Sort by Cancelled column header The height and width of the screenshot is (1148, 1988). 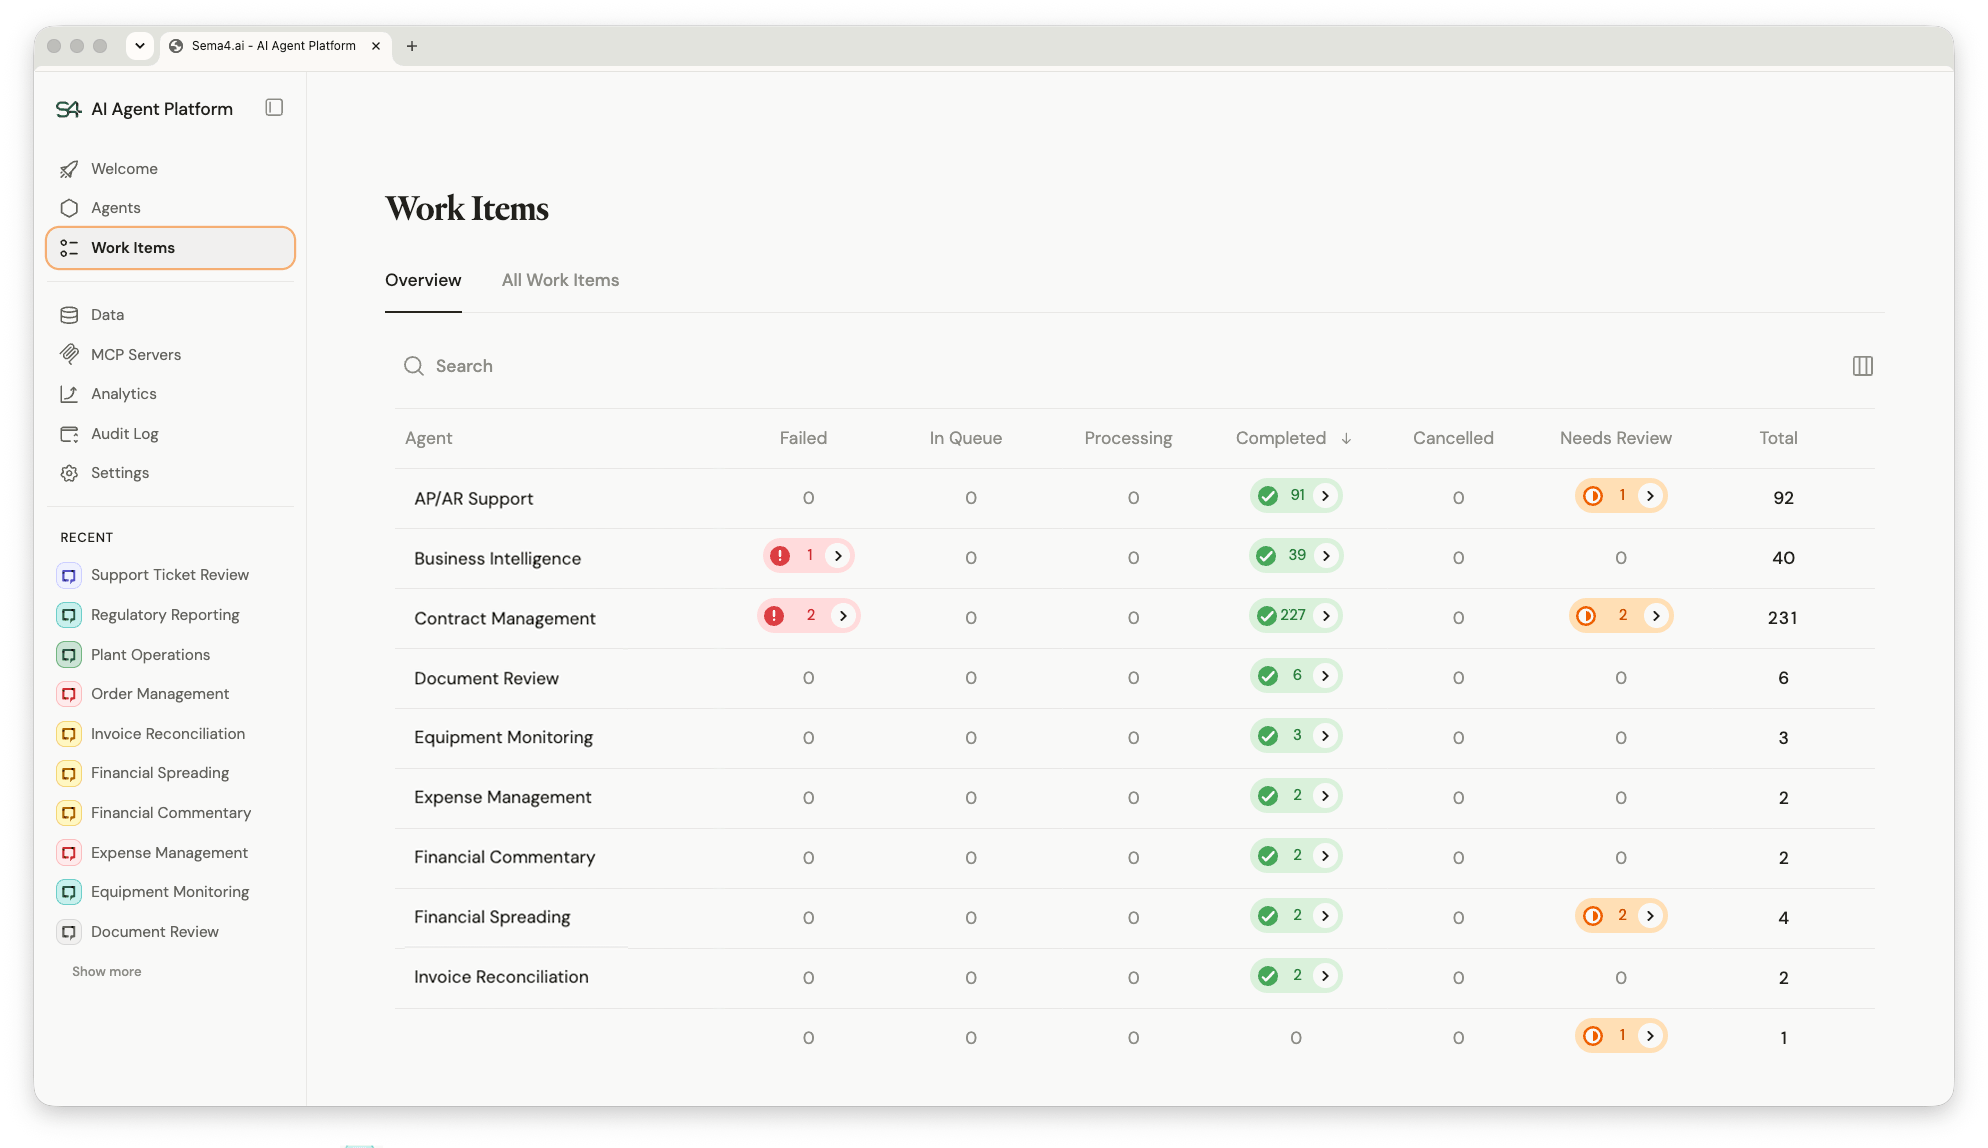click(1453, 438)
